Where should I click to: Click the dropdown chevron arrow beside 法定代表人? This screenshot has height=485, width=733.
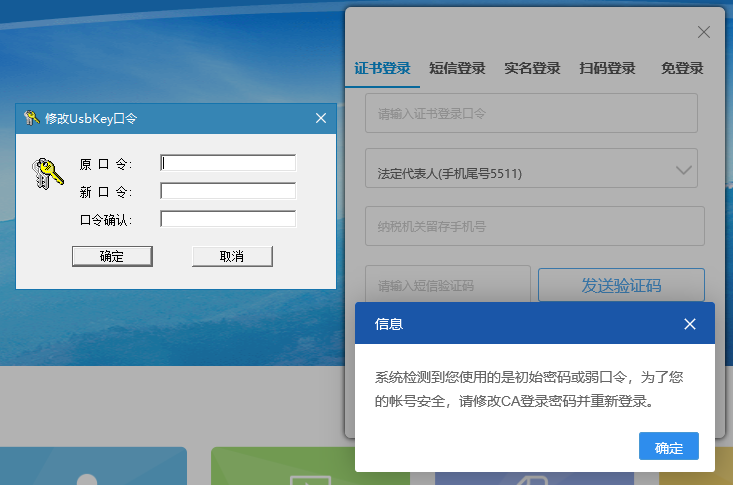(683, 170)
